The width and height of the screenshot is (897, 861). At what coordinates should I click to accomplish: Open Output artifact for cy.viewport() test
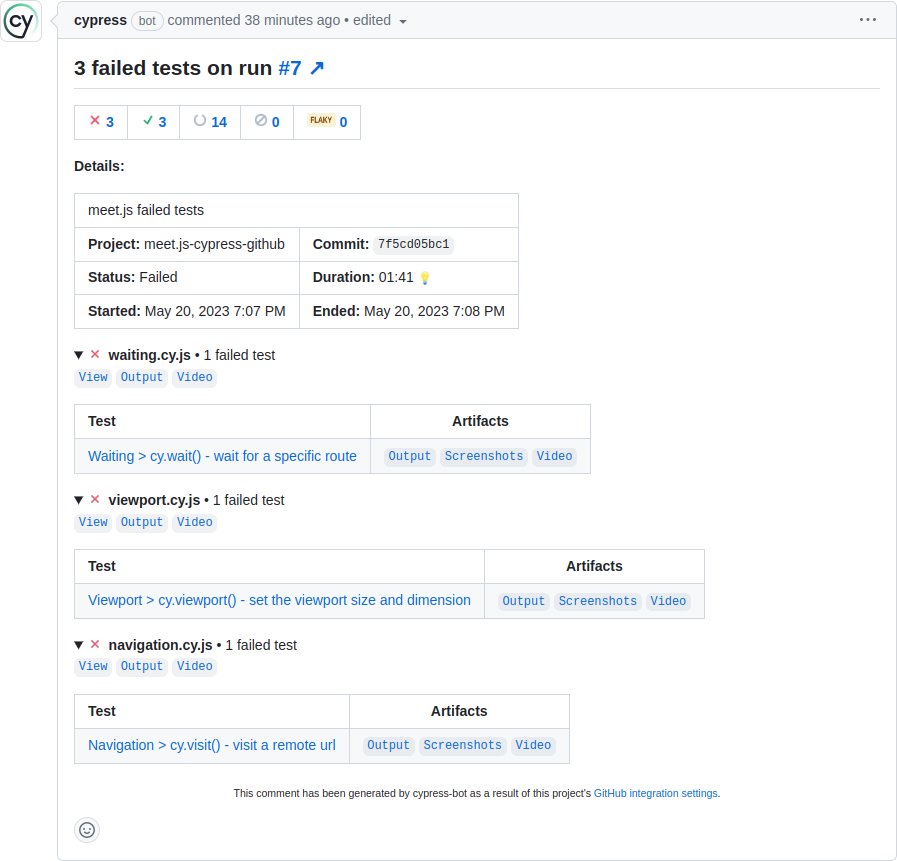point(523,601)
